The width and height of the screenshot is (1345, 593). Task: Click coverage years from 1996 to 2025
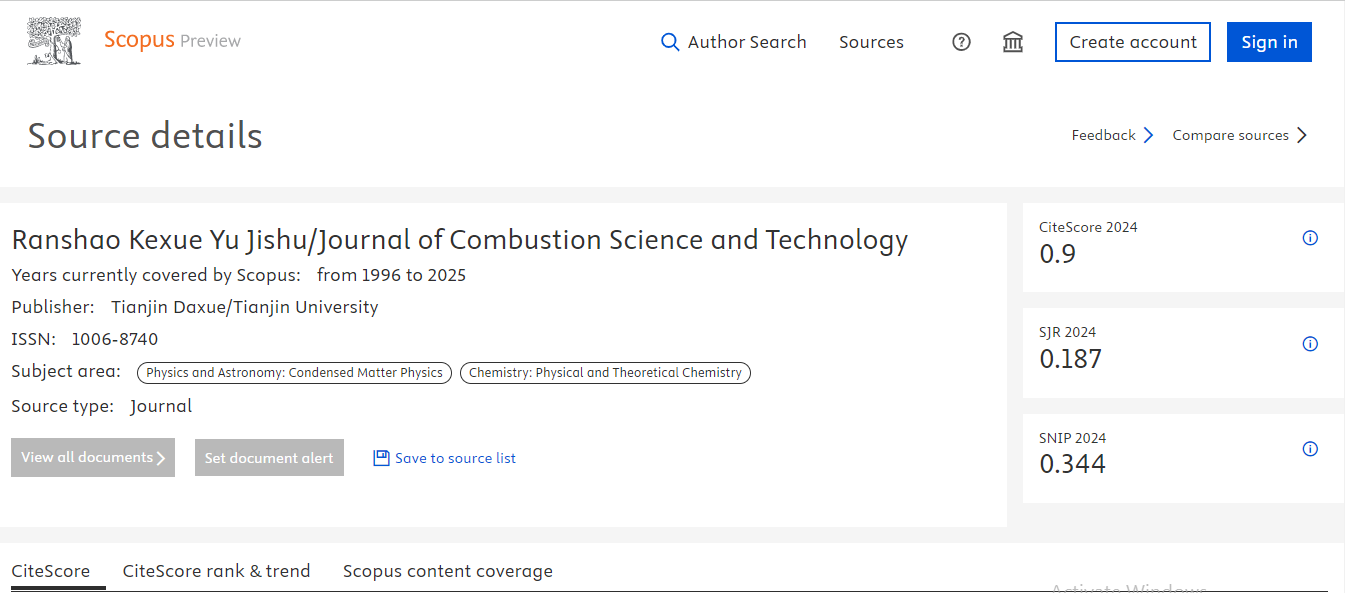click(x=391, y=275)
